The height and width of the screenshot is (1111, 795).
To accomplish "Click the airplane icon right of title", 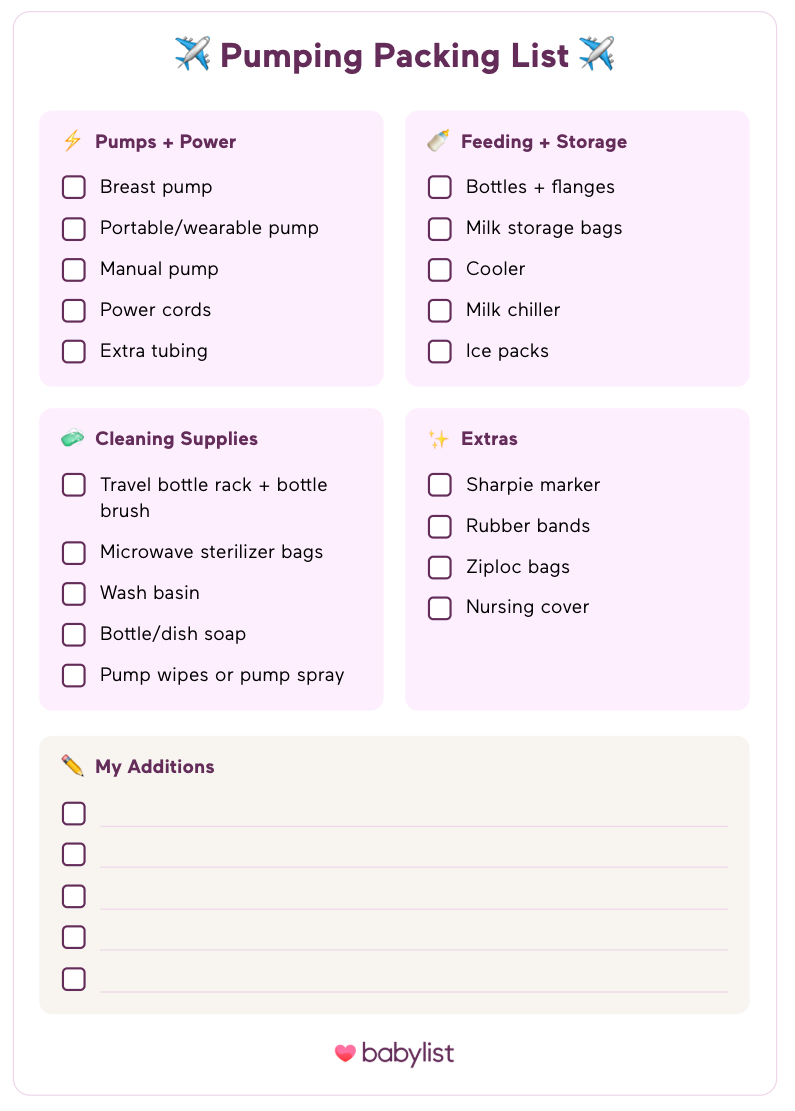I will click(596, 54).
